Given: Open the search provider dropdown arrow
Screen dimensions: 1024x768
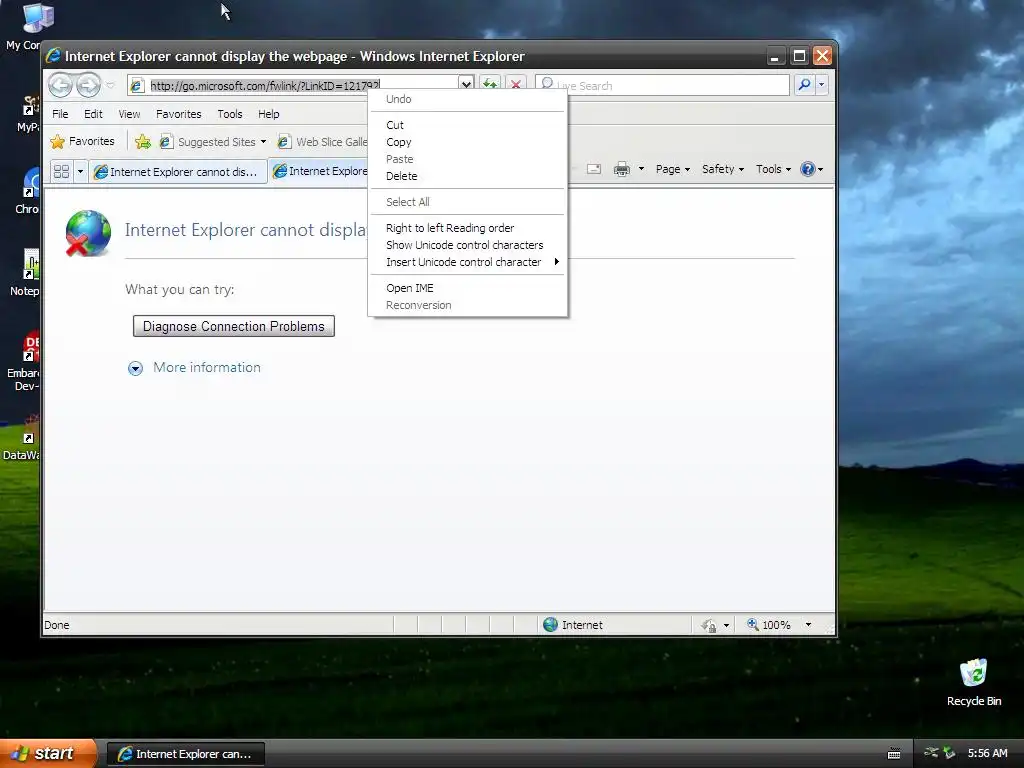Looking at the screenshot, I should tap(822, 85).
